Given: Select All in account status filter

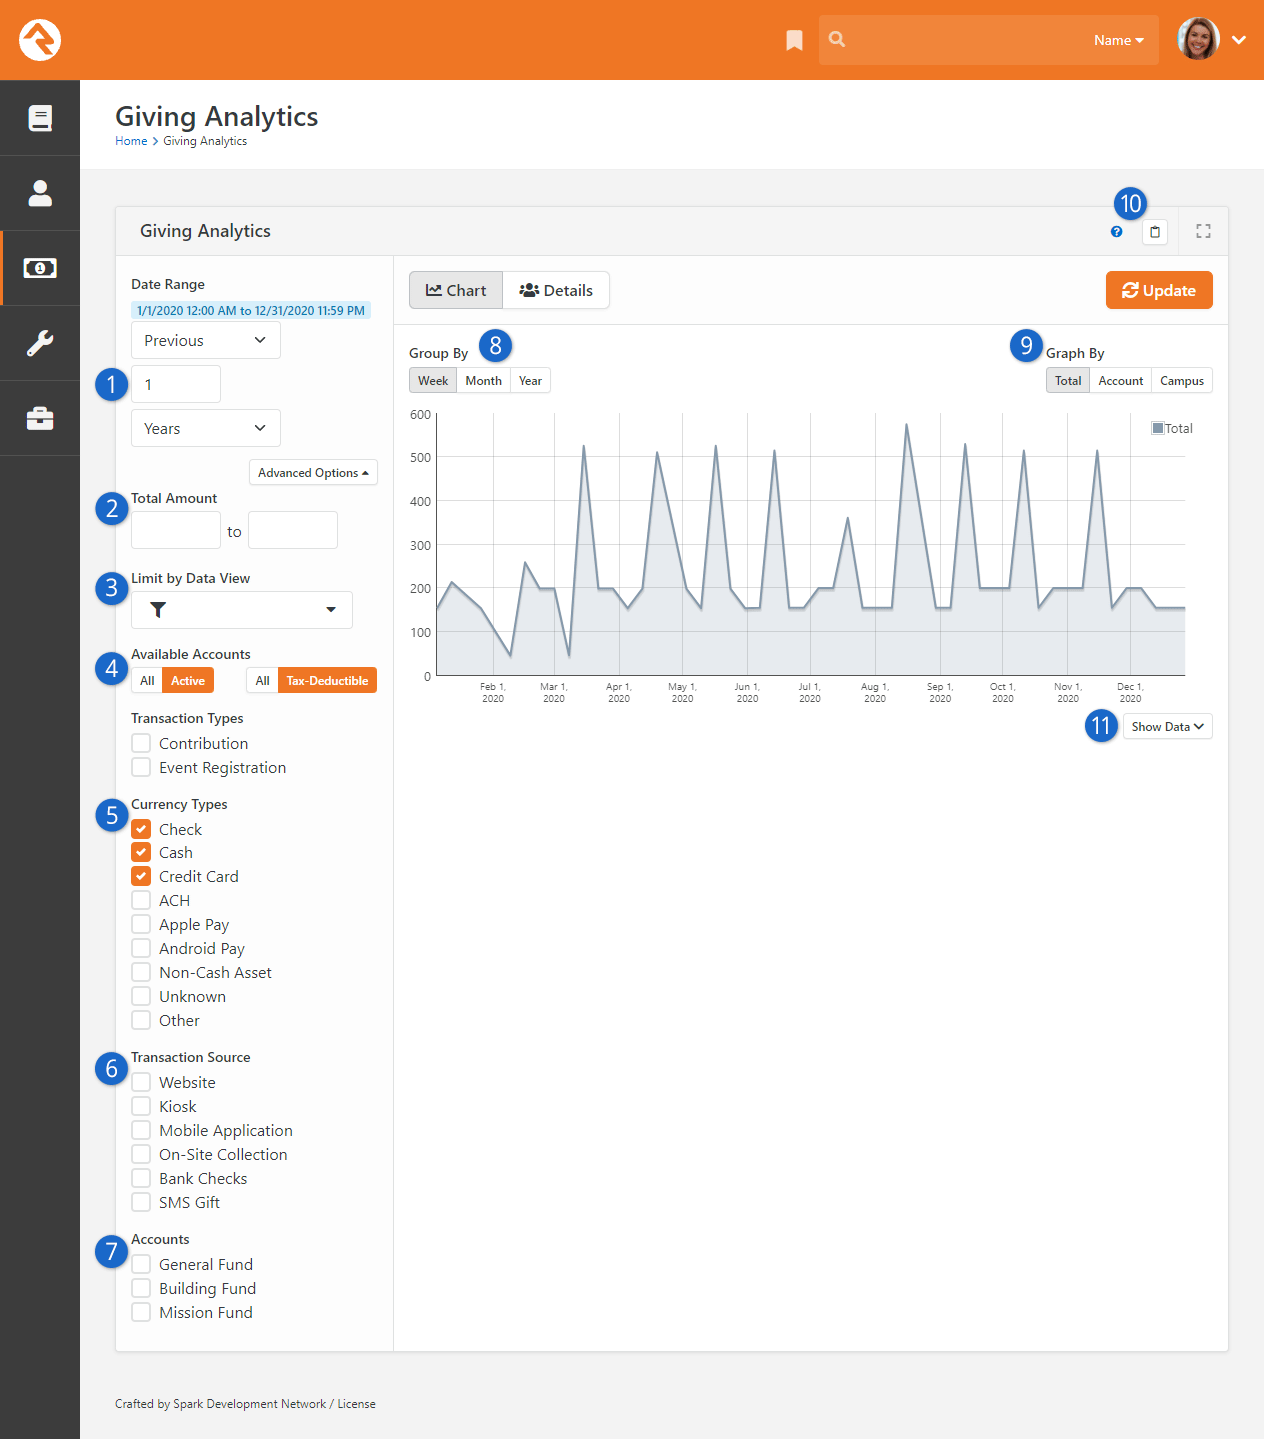Looking at the screenshot, I should [x=147, y=681].
